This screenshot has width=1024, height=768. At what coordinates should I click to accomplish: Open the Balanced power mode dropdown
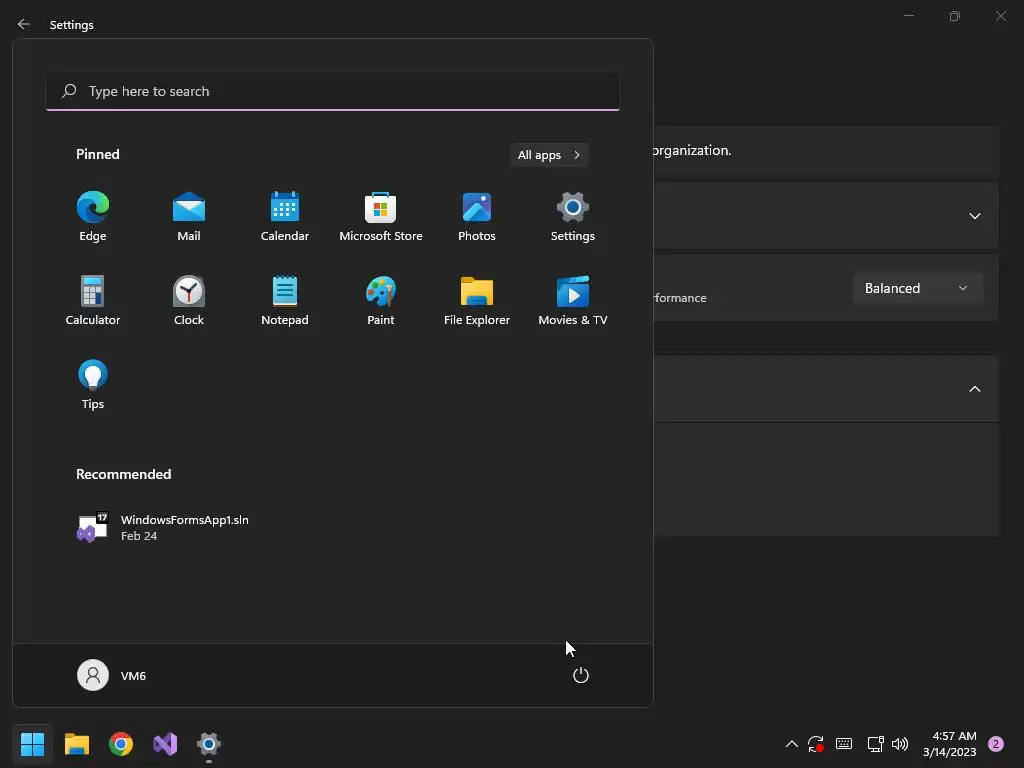click(x=918, y=288)
